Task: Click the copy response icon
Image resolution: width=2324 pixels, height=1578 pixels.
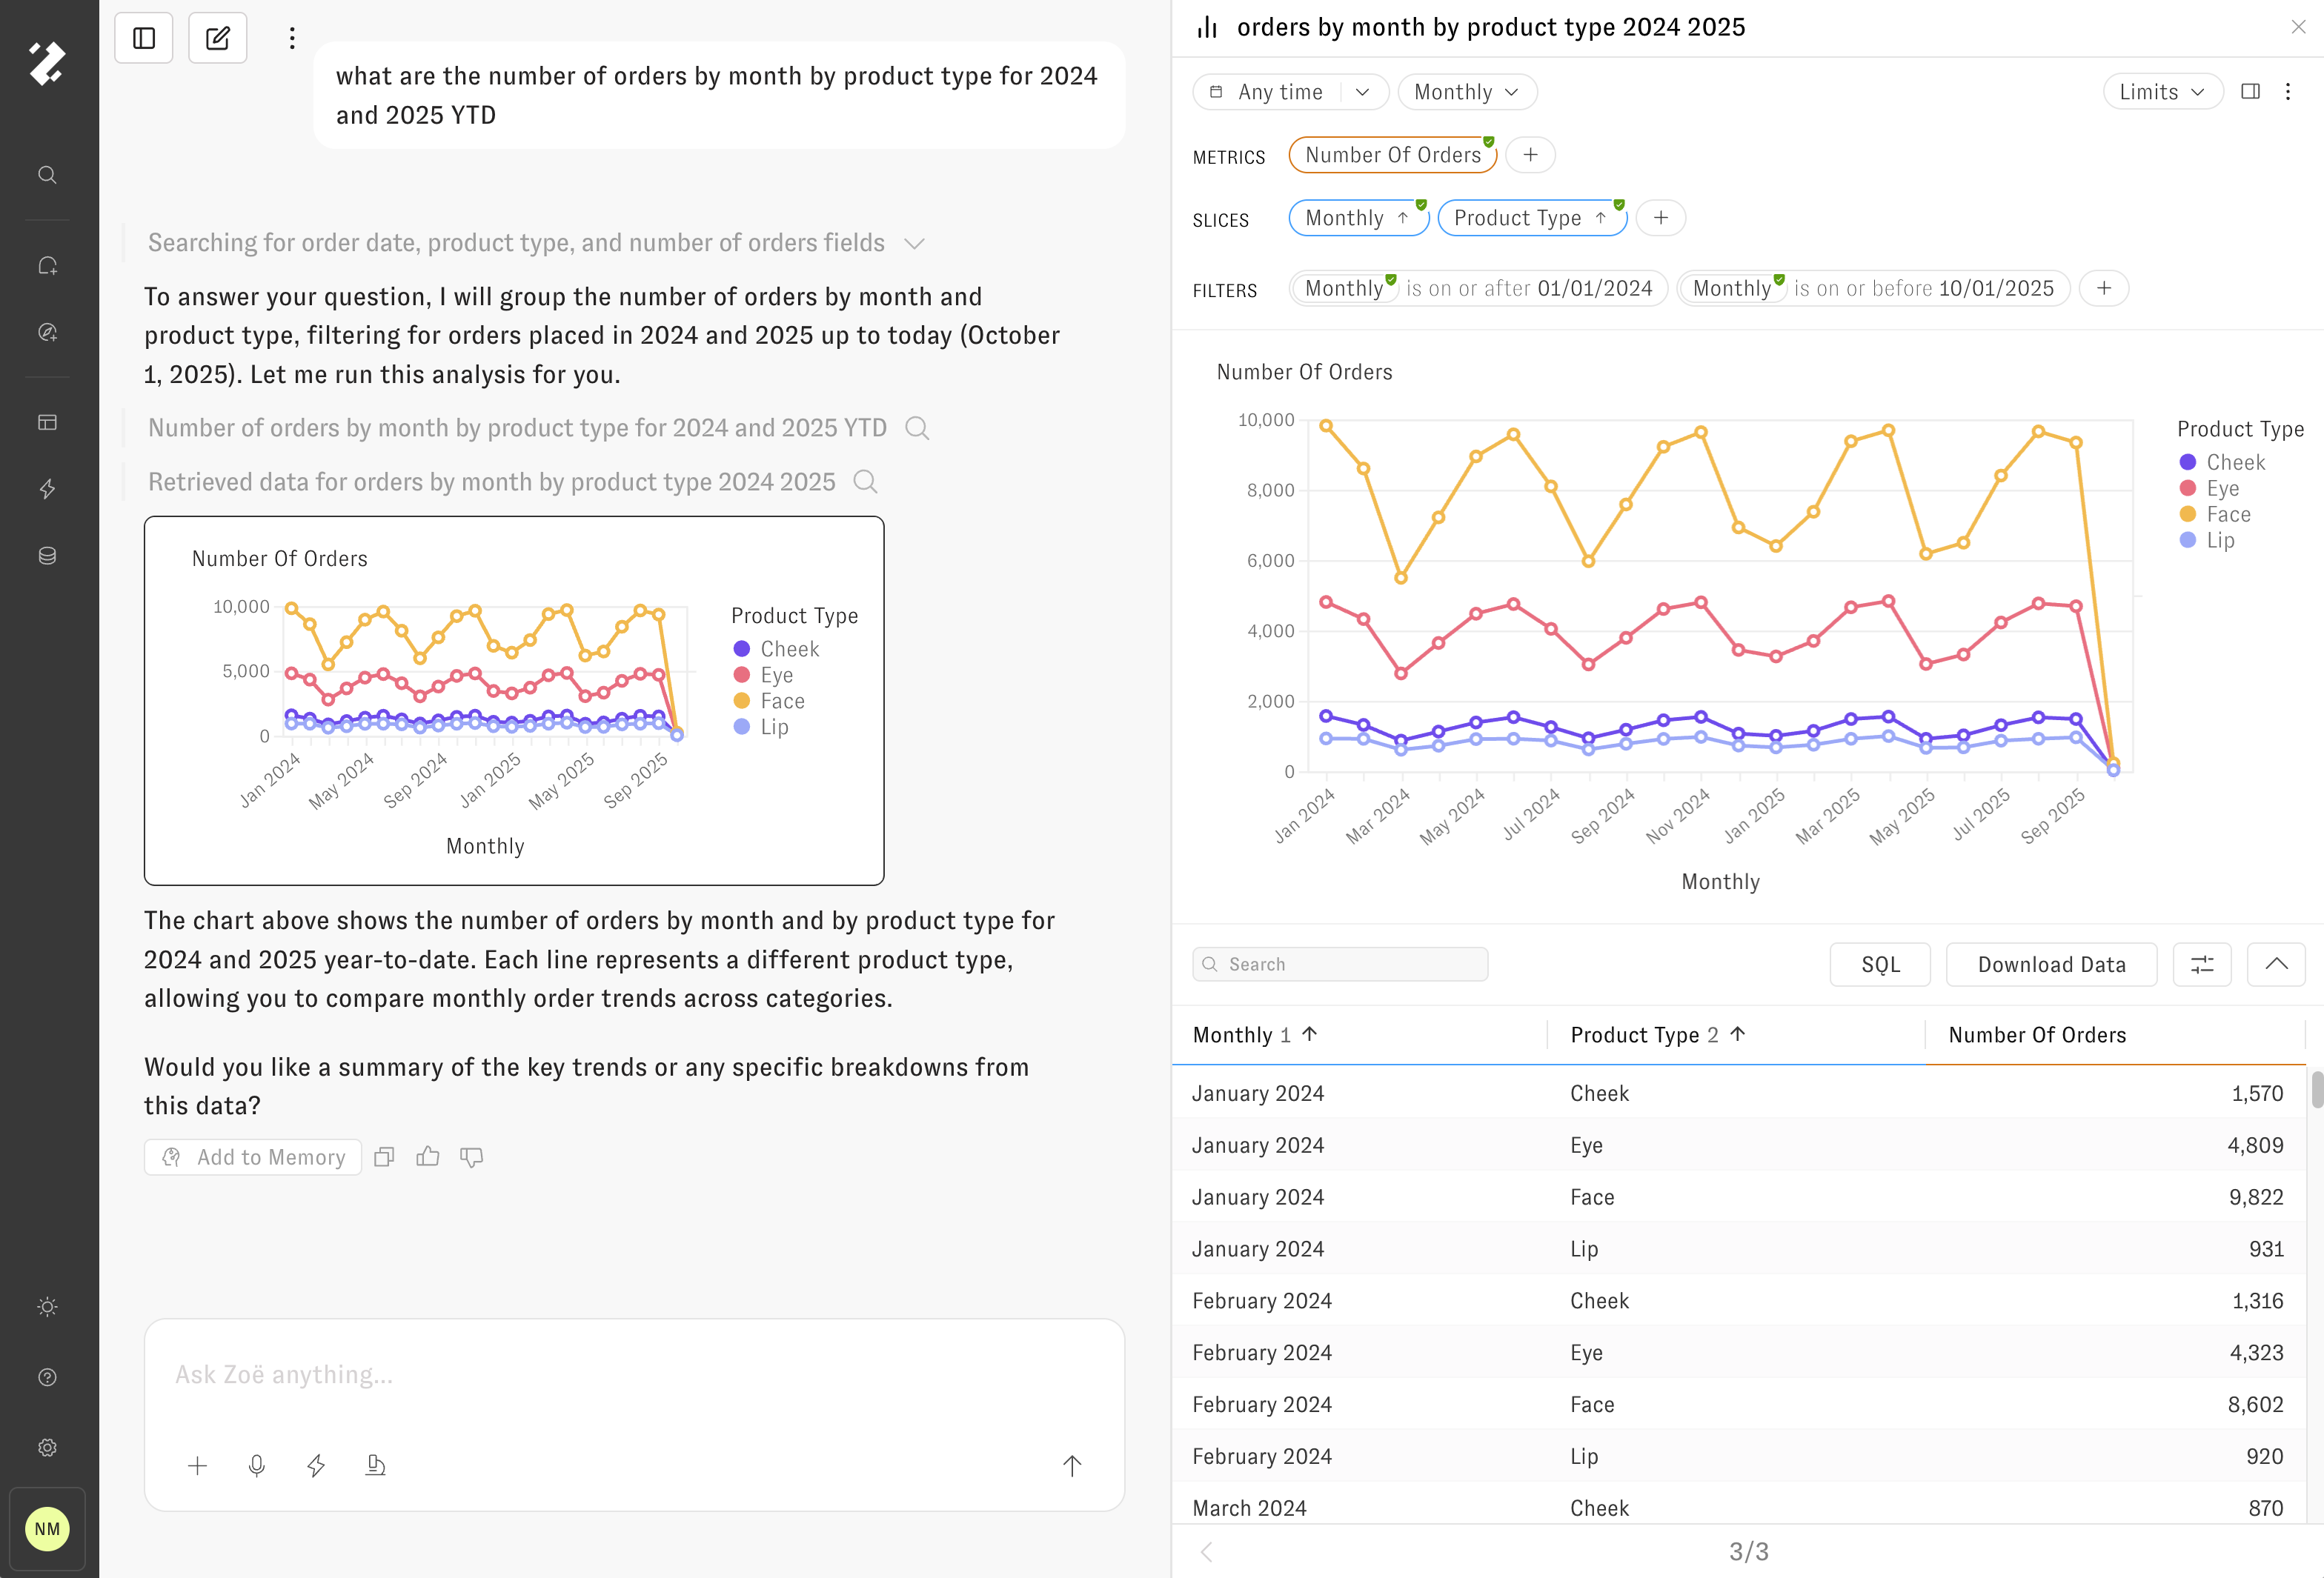Action: tap(384, 1157)
